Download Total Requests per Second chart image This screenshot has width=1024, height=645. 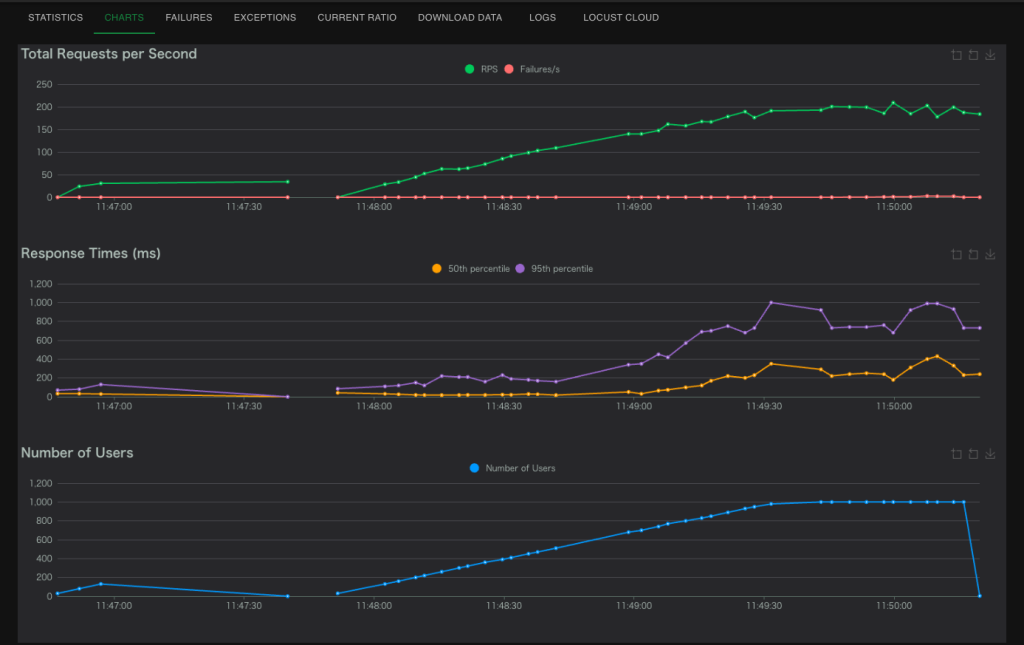coord(990,55)
